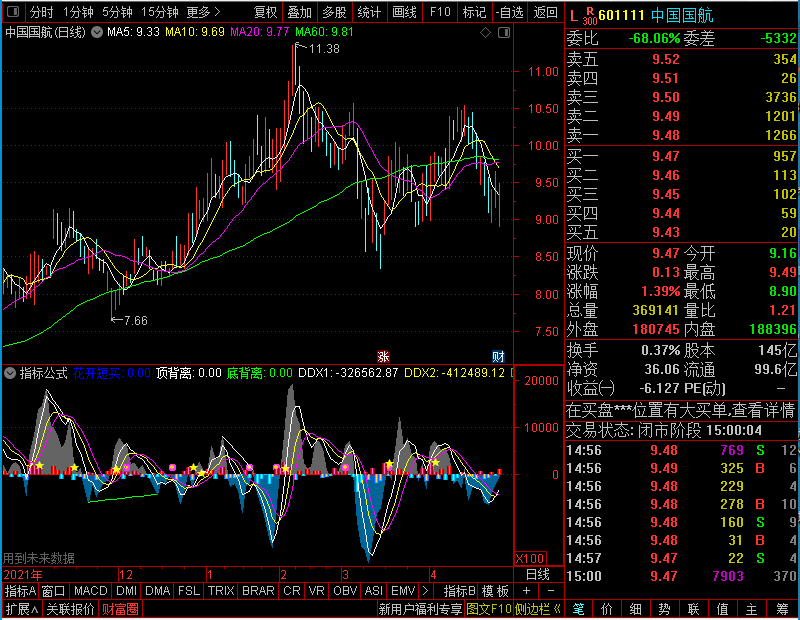
Task: Click 标记 mark button
Action: pyautogui.click(x=474, y=12)
